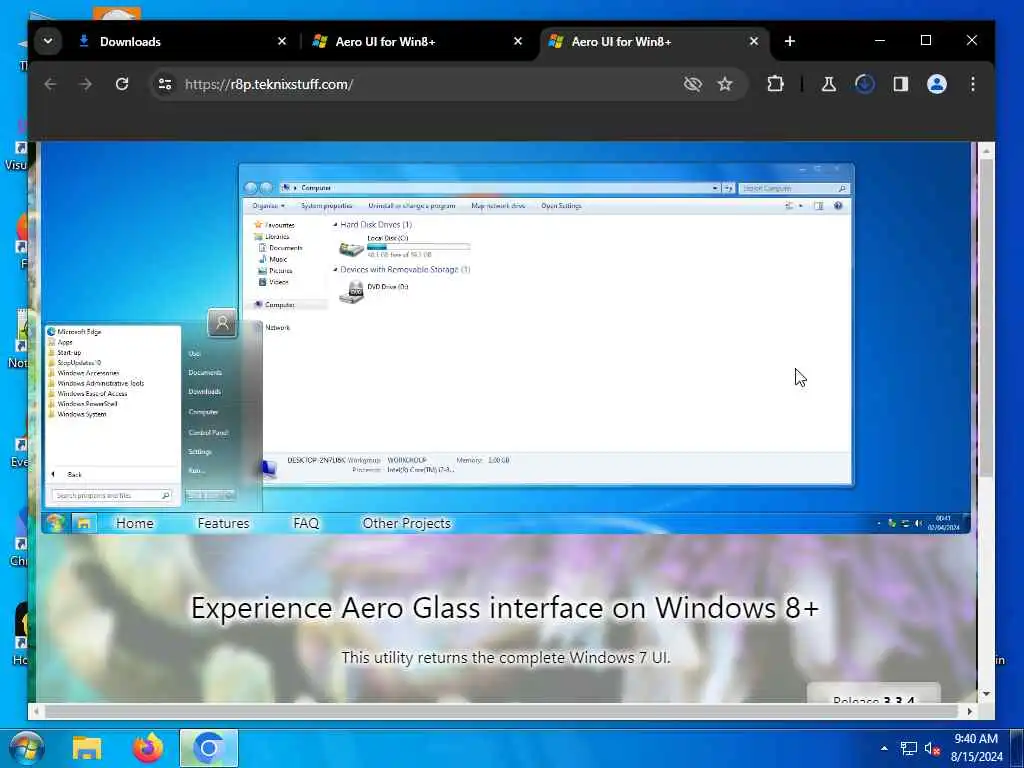Close the inactive Aero UI for Win8+ tab
This screenshot has width=1024, height=768.
[x=518, y=41]
